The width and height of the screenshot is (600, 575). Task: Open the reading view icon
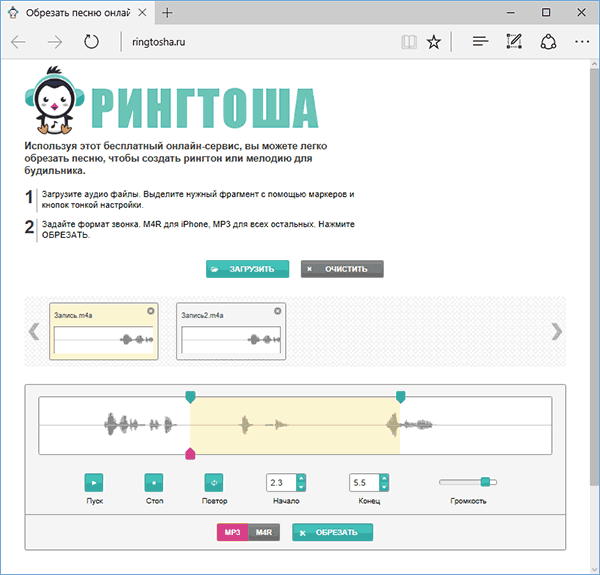[408, 42]
